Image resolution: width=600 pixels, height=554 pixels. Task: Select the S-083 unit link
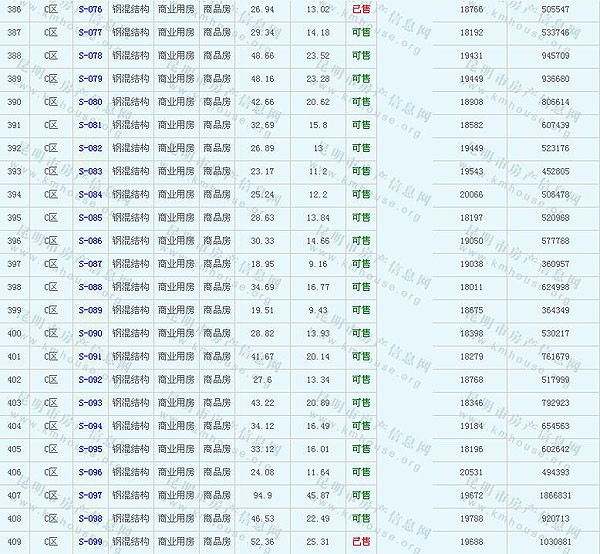tap(90, 171)
